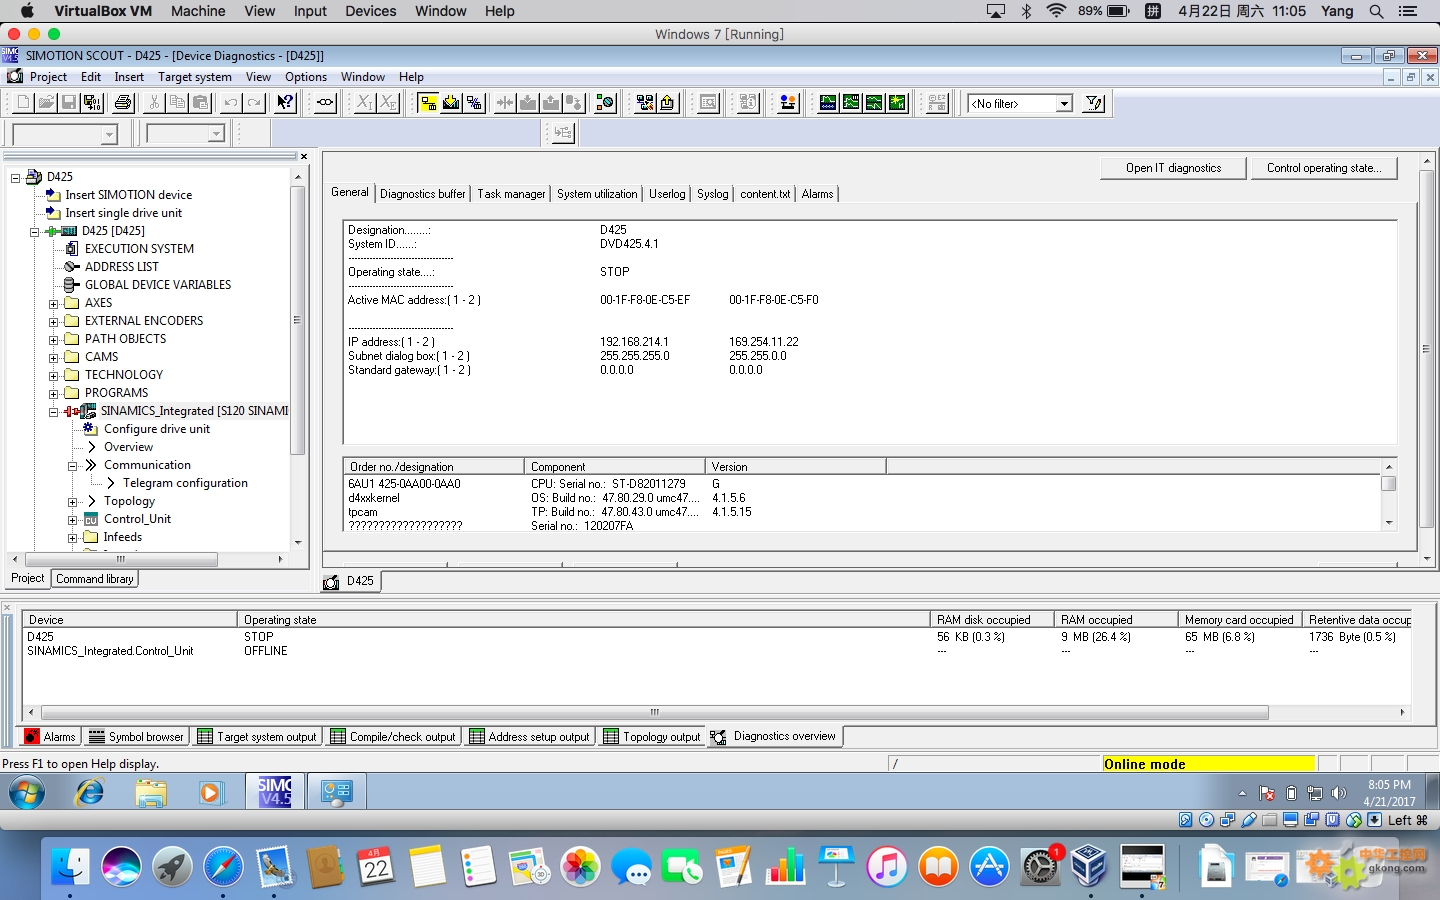This screenshot has width=1440, height=900.
Task: Click the Save and compile icon
Action: 92,103
